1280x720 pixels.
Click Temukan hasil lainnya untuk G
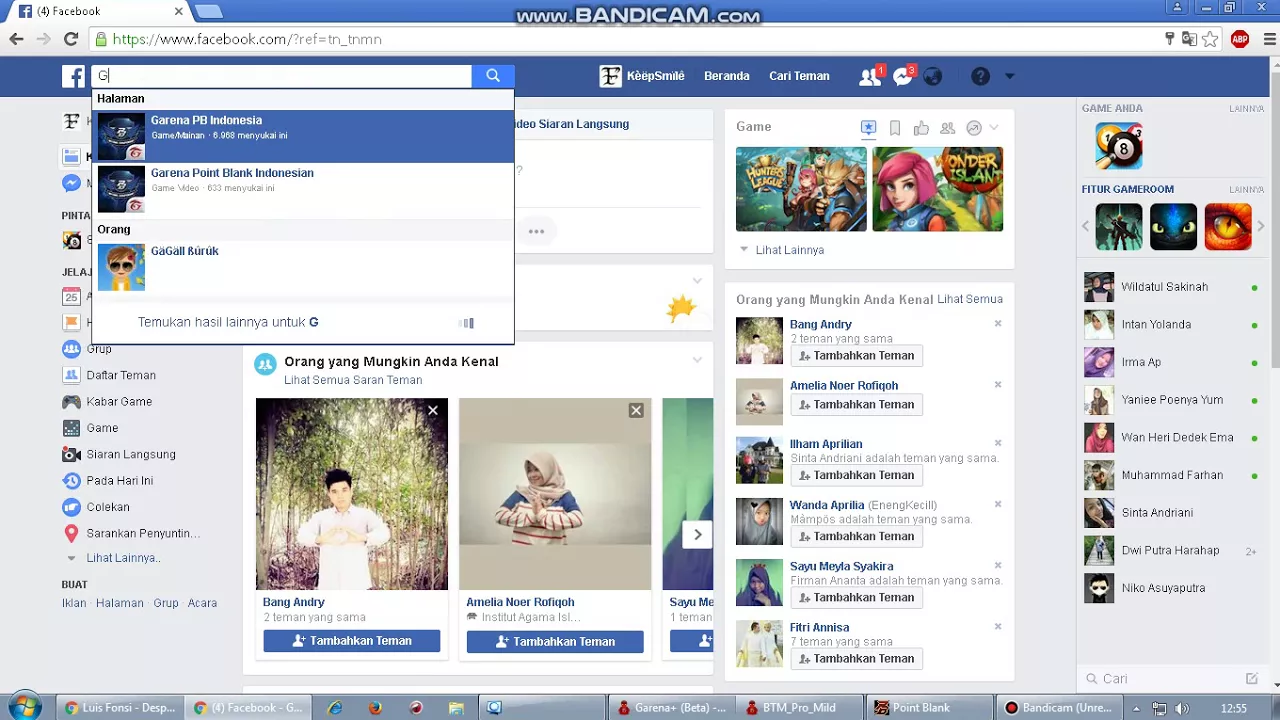228,322
